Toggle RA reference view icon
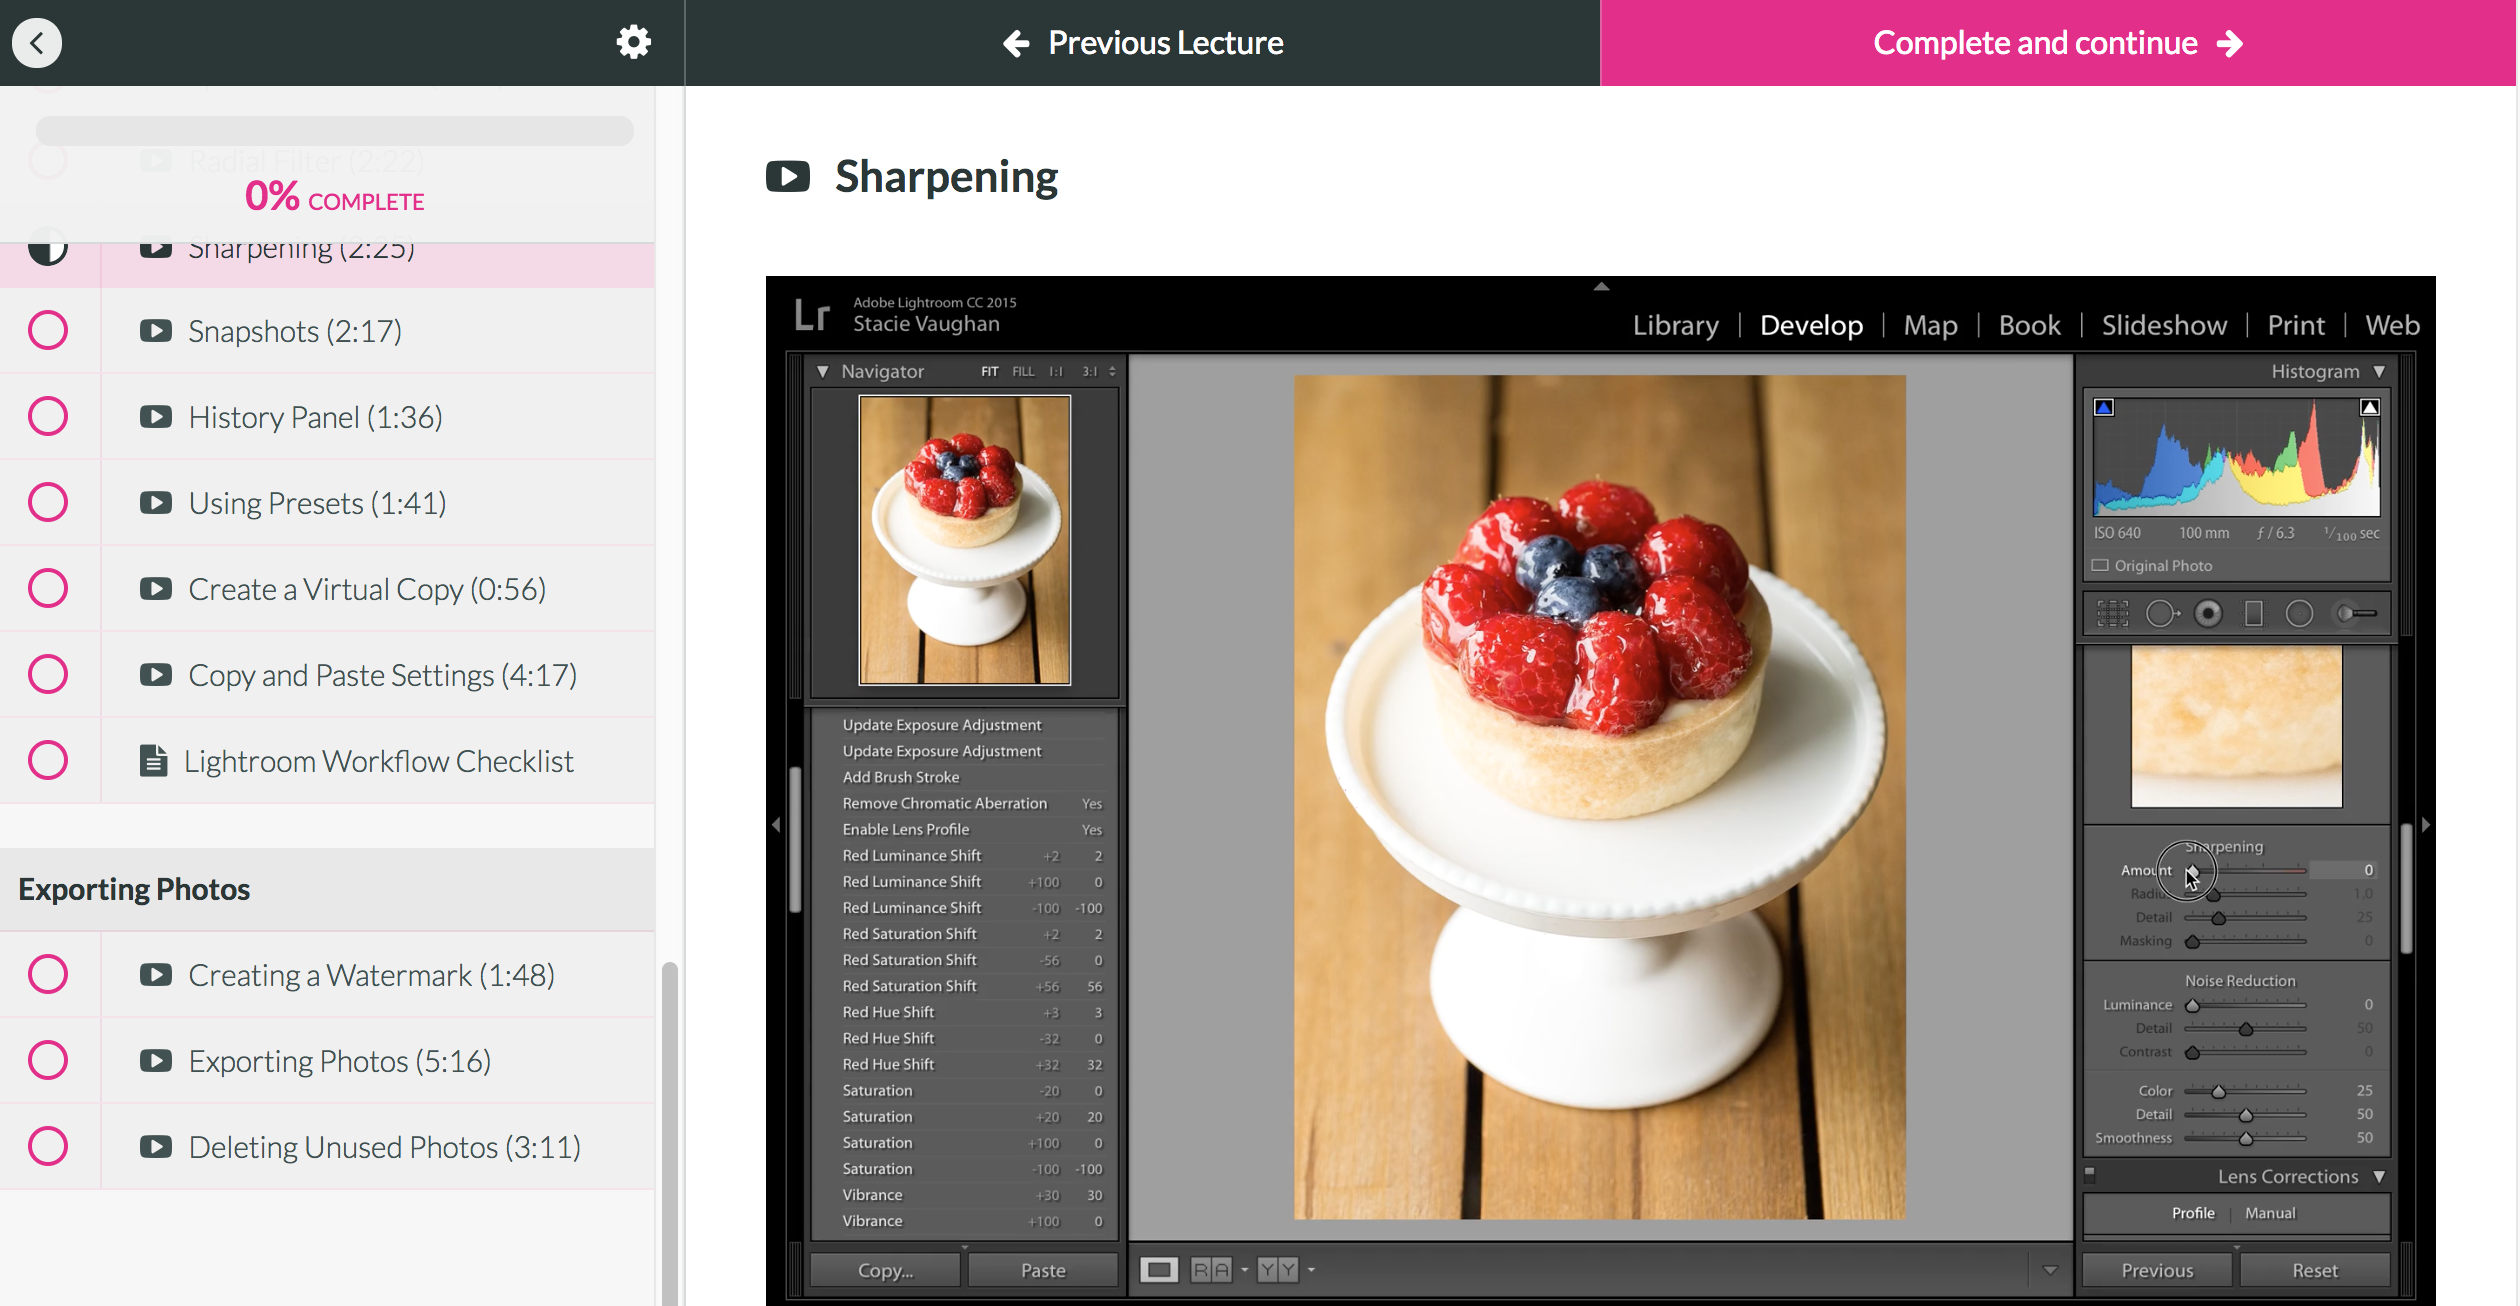This screenshot has width=2520, height=1306. (1211, 1270)
